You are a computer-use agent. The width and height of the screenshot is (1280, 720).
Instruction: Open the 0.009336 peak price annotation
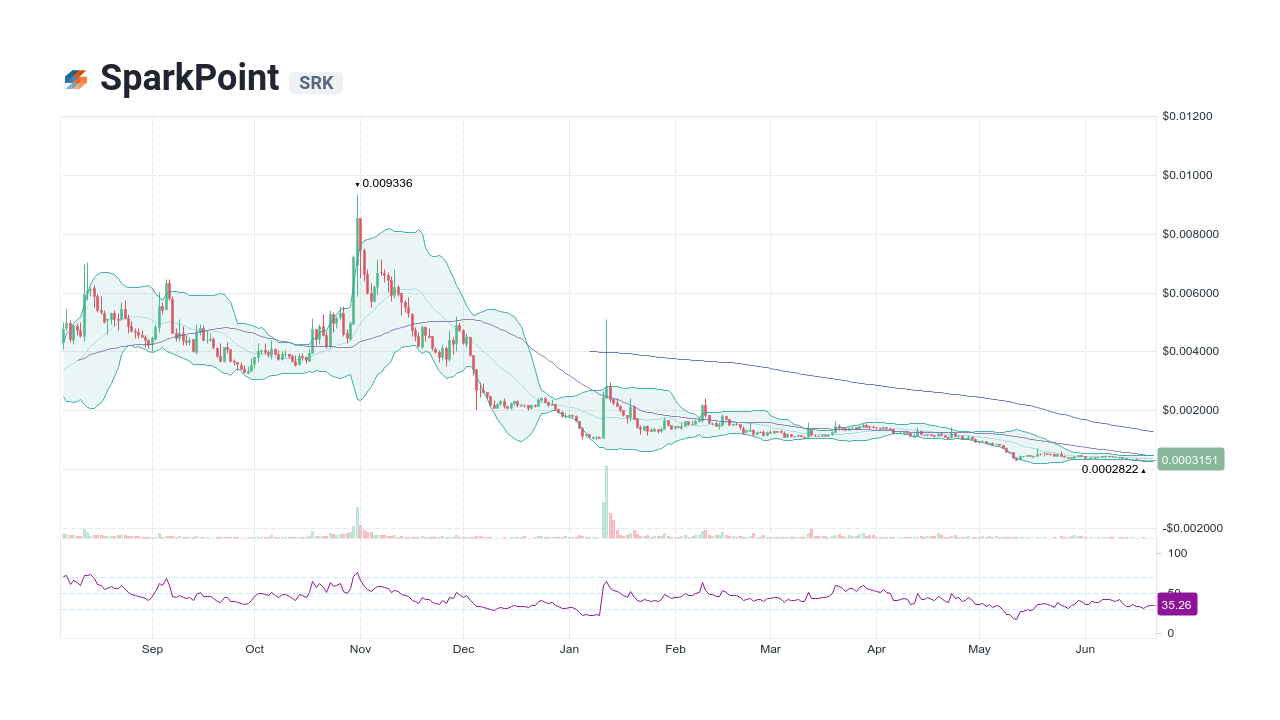(x=387, y=184)
